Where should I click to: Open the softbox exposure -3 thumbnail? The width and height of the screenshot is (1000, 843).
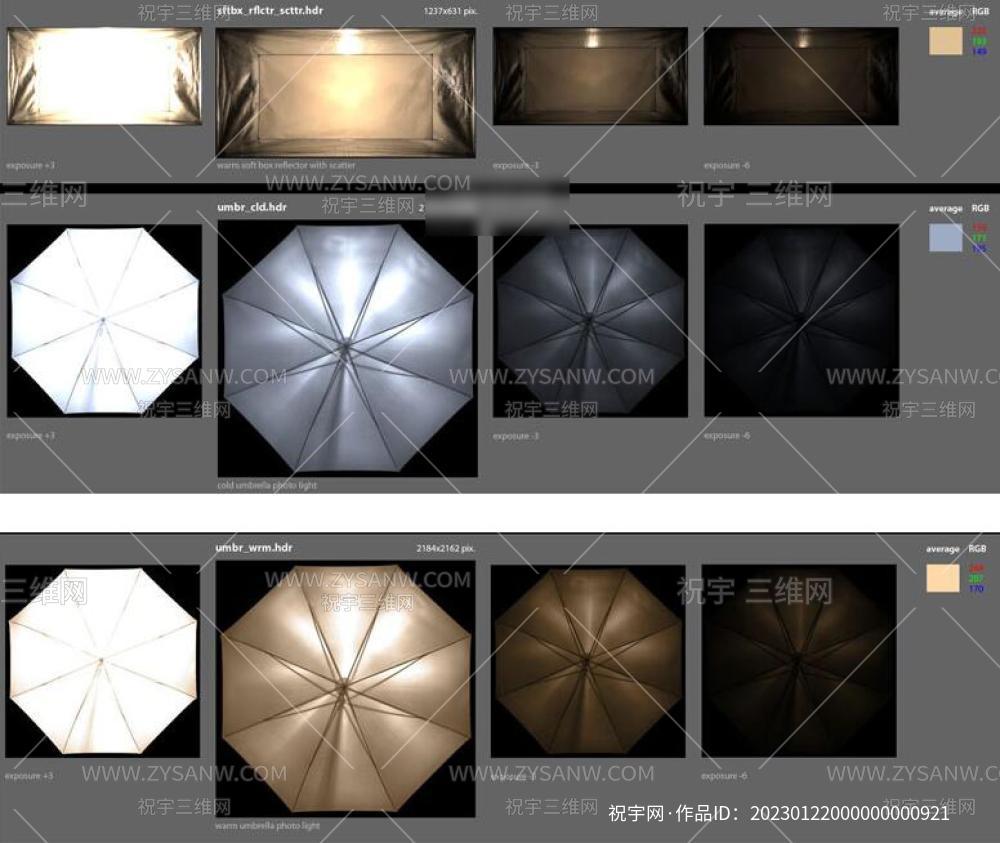(x=590, y=76)
